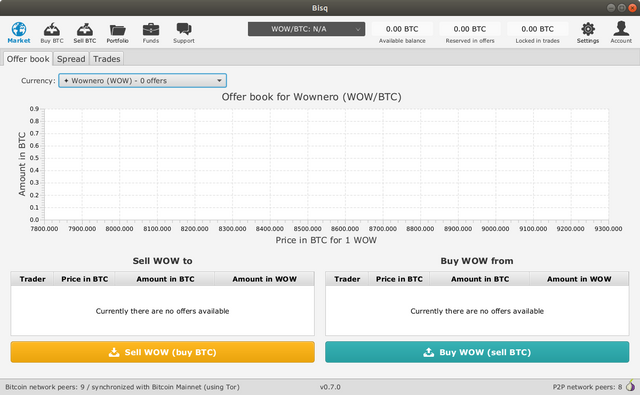This screenshot has height=395, width=640.
Task: Sort Buy table by Price in BTC
Action: click(399, 279)
